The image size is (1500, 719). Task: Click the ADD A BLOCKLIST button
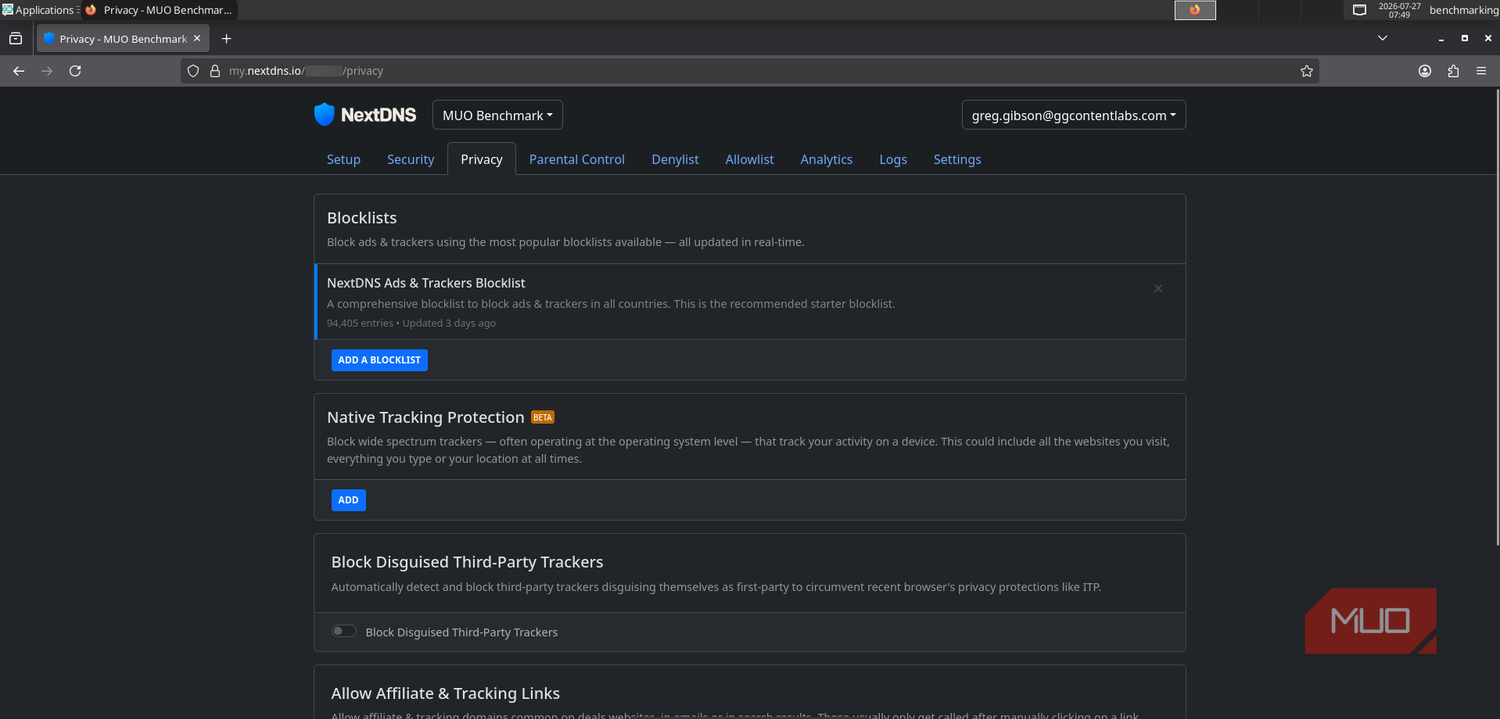[x=380, y=360]
